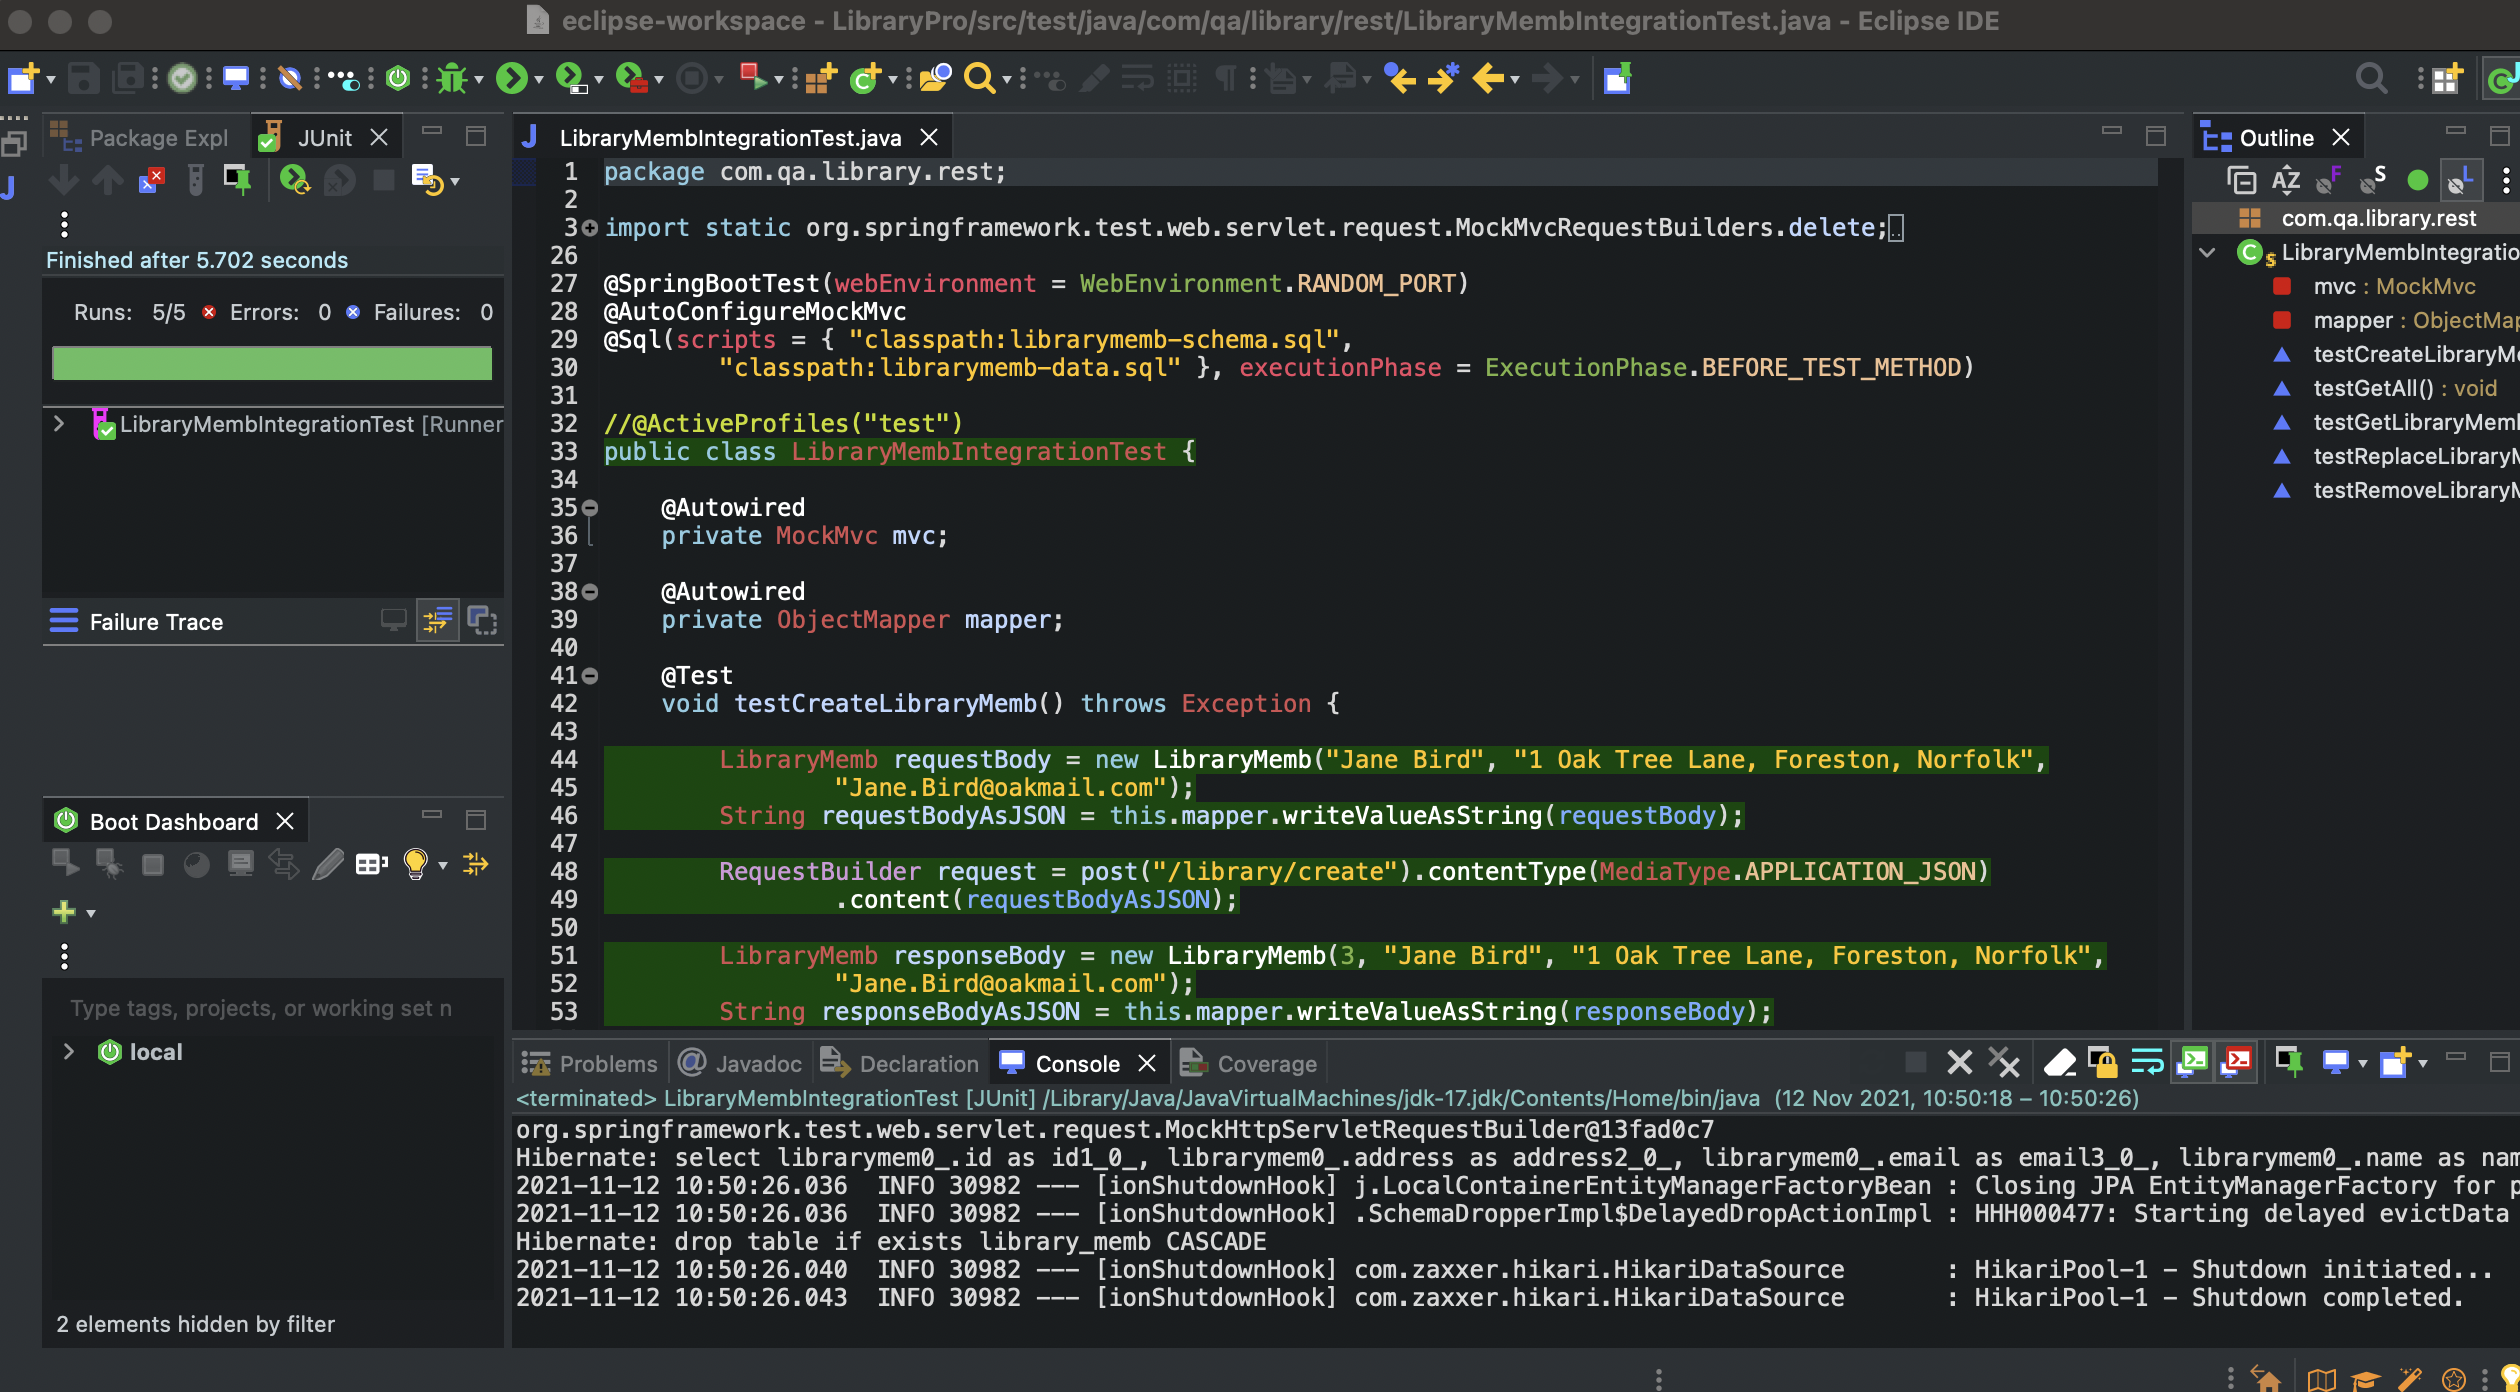Toggle Pin Console in the Console view

click(x=2289, y=1061)
